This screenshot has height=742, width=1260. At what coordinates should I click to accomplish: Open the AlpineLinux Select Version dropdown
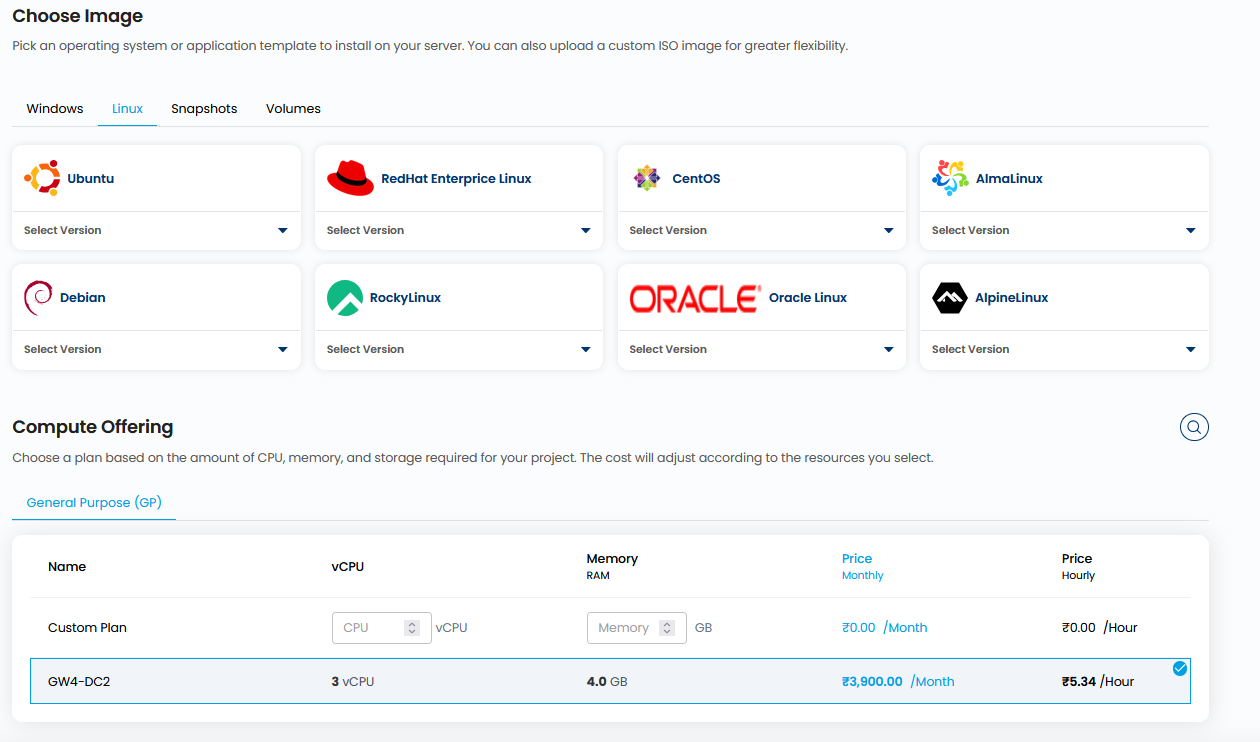pos(1064,349)
